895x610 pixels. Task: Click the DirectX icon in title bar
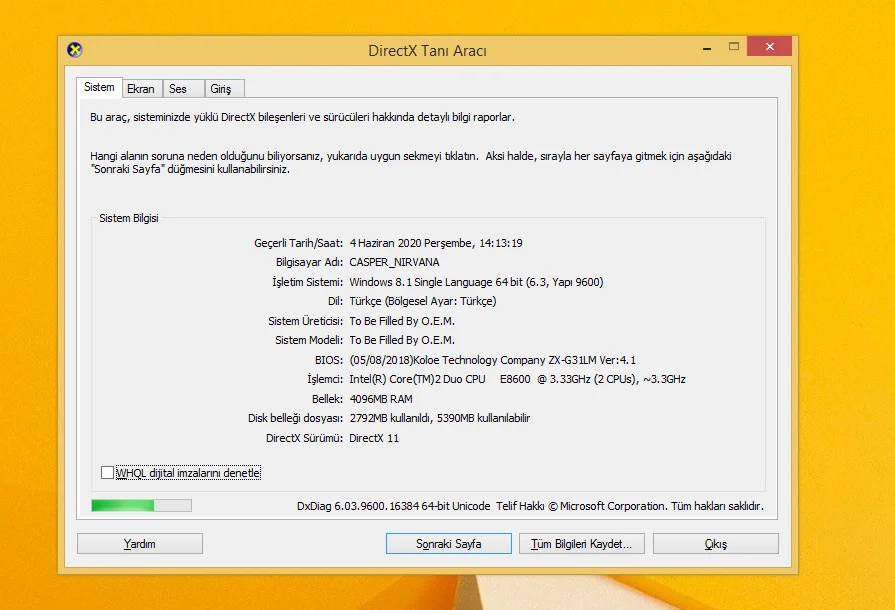[x=75, y=50]
